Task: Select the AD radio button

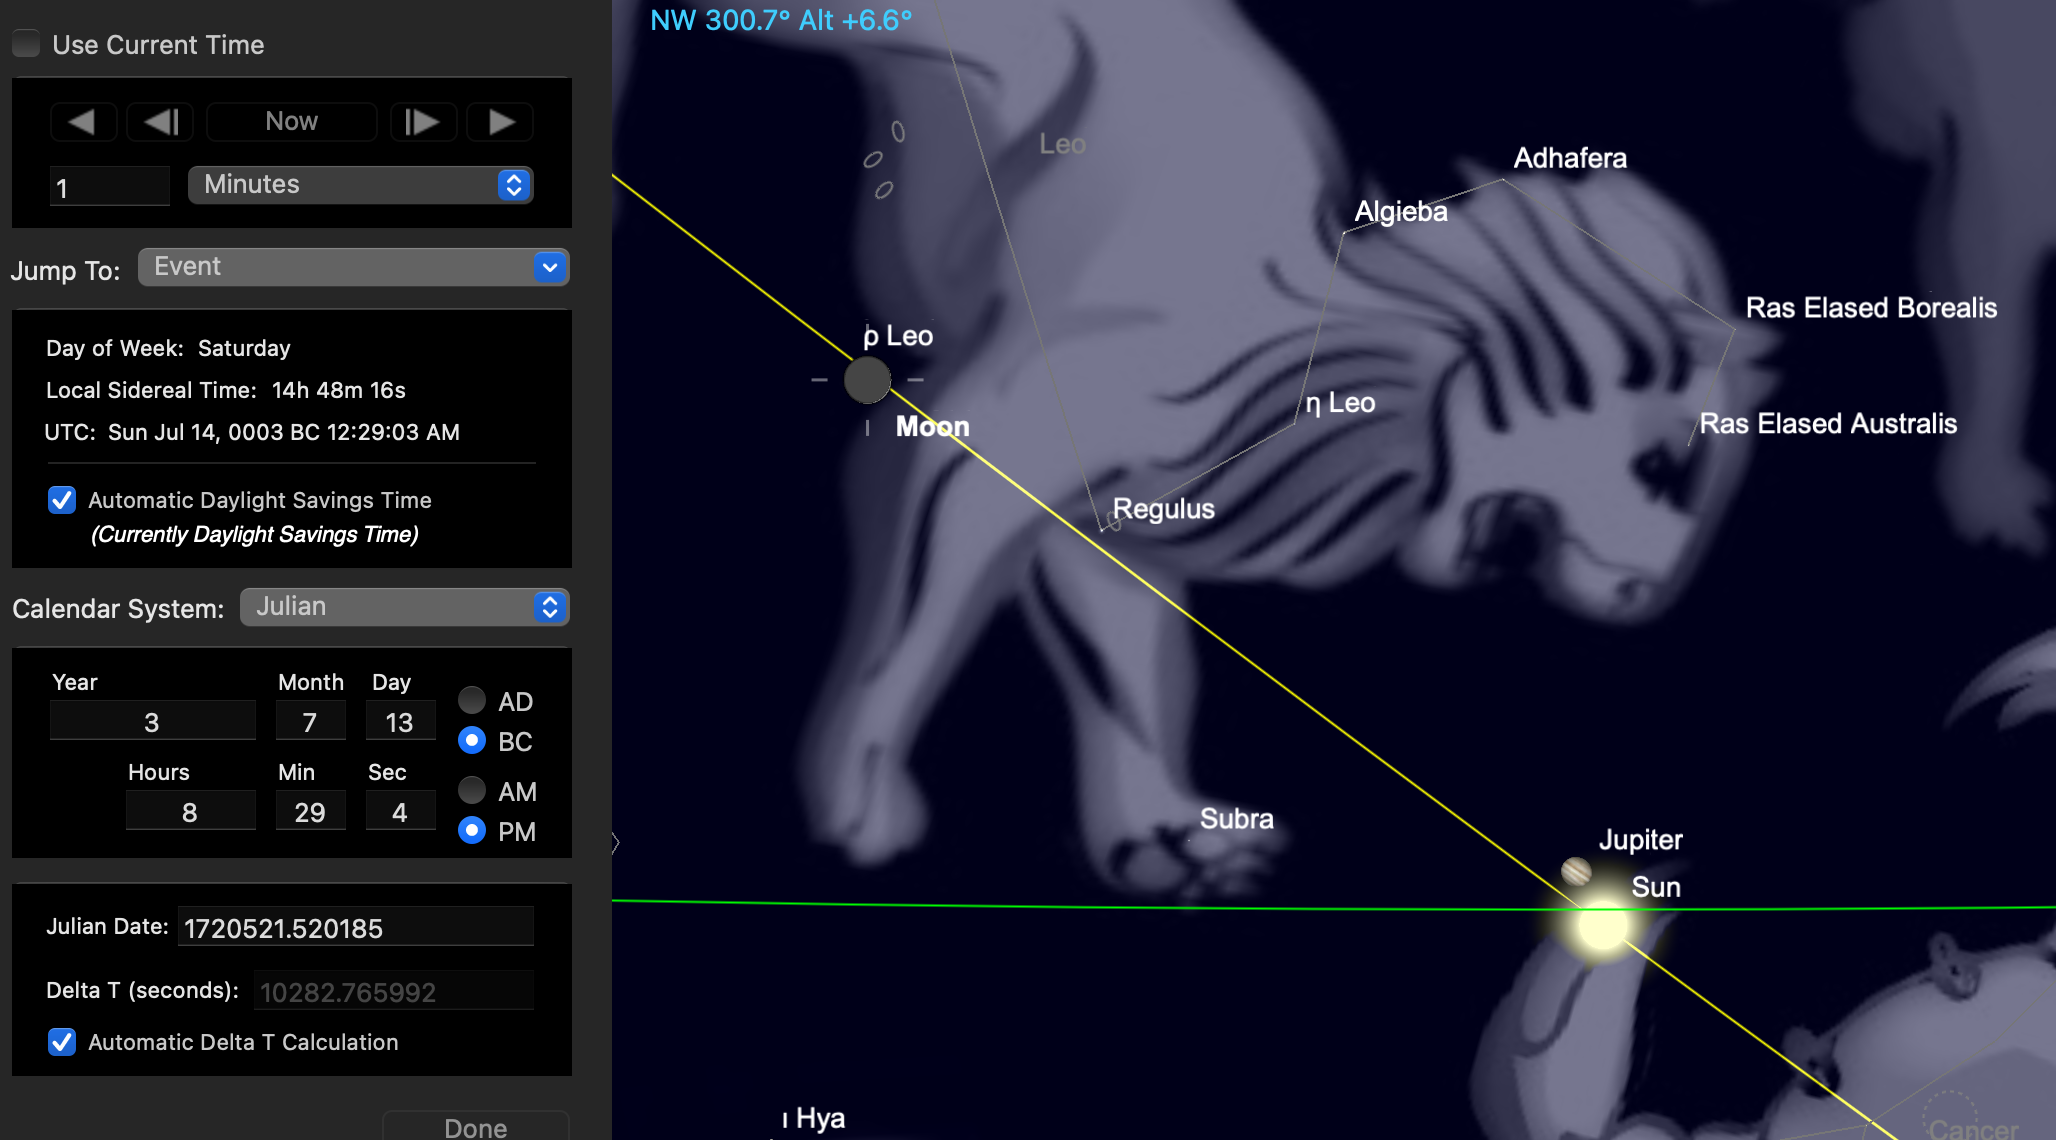Action: coord(472,700)
